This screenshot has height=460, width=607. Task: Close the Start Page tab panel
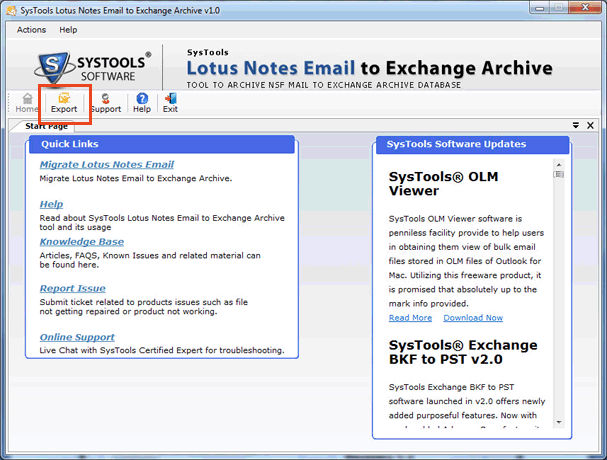[590, 125]
